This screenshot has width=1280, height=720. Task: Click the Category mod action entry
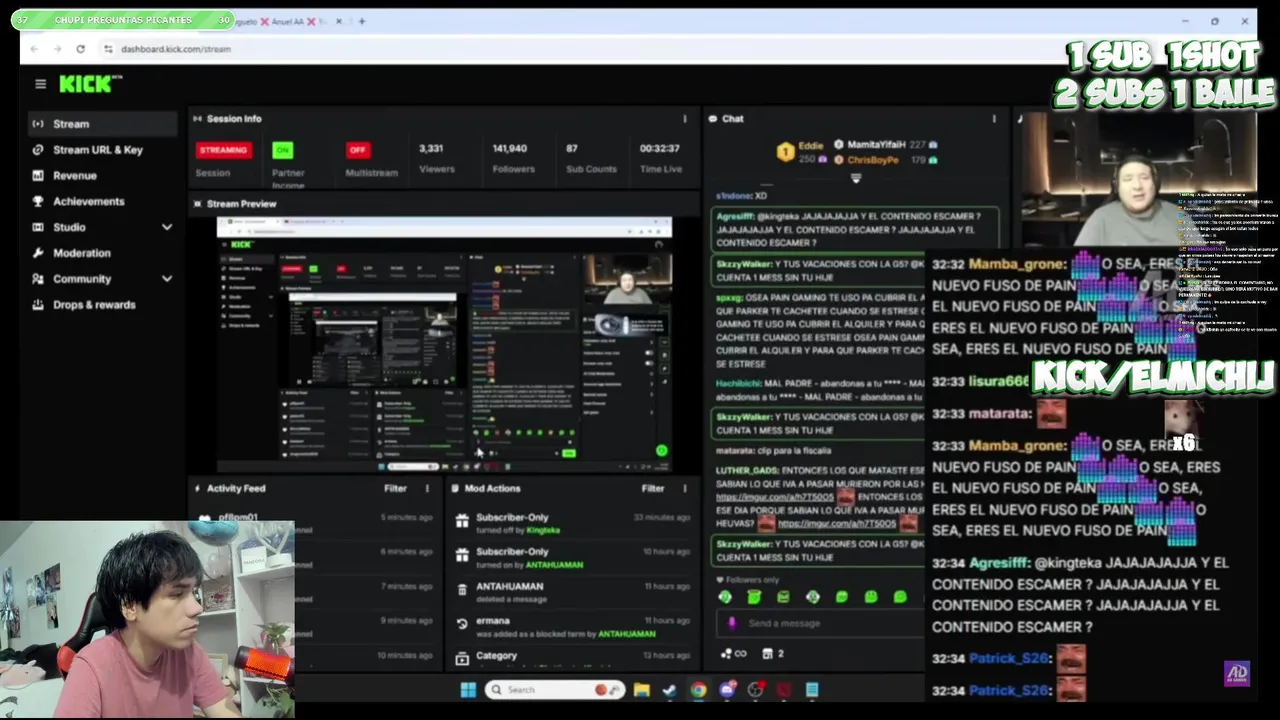pyautogui.click(x=570, y=657)
